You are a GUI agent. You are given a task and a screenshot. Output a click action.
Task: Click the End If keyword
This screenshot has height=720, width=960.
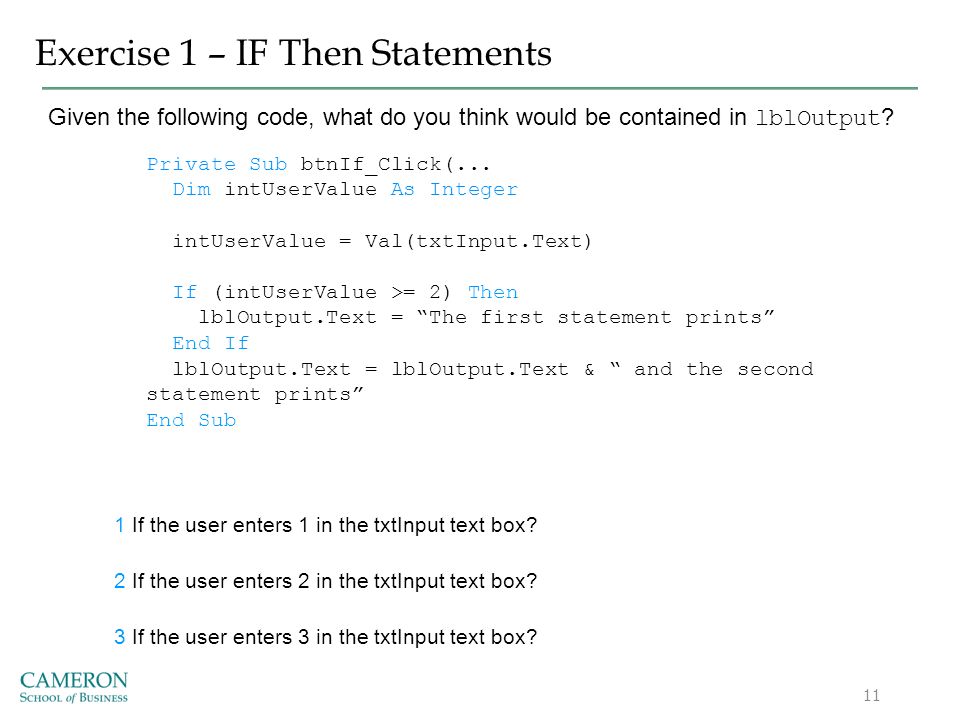coord(211,343)
